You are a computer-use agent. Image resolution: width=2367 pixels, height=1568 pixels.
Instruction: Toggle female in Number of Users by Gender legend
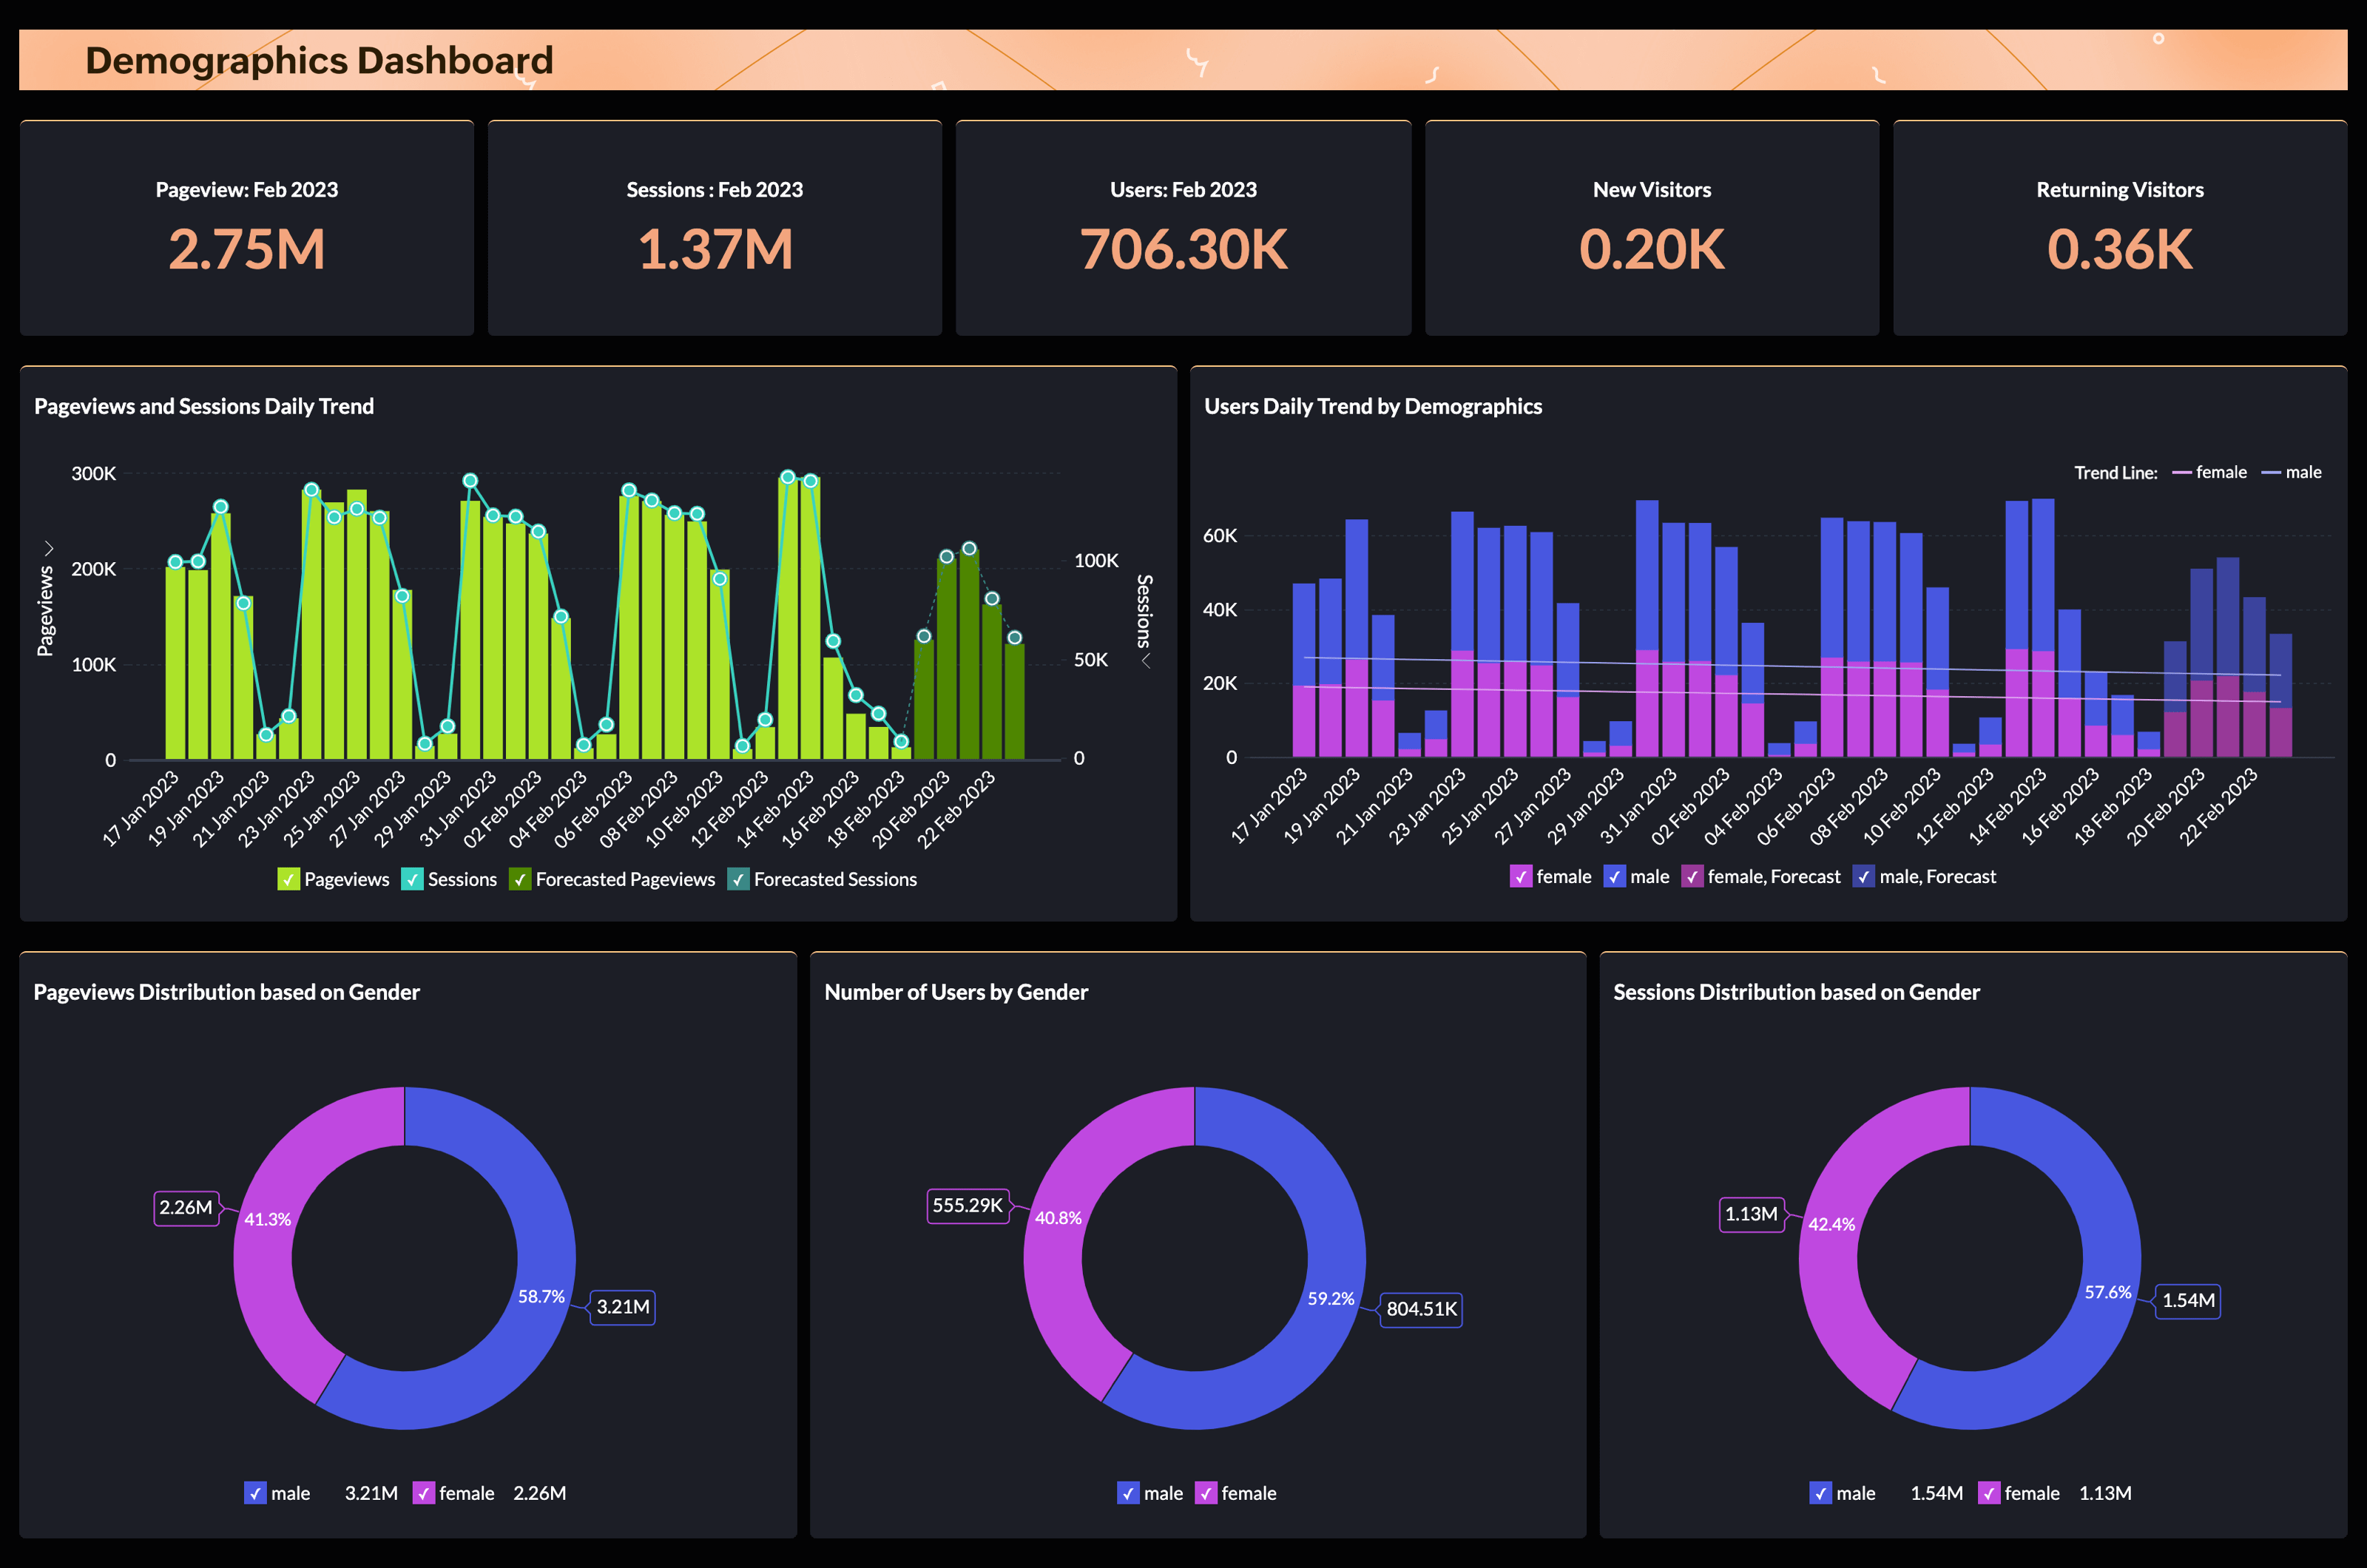(1205, 1493)
